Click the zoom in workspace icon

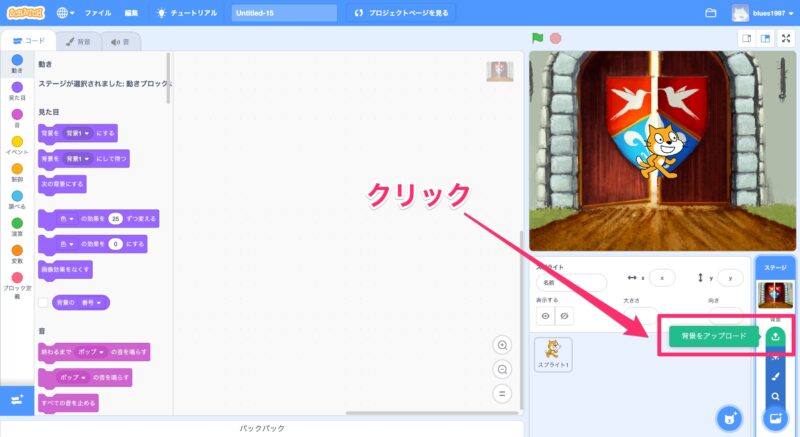502,345
